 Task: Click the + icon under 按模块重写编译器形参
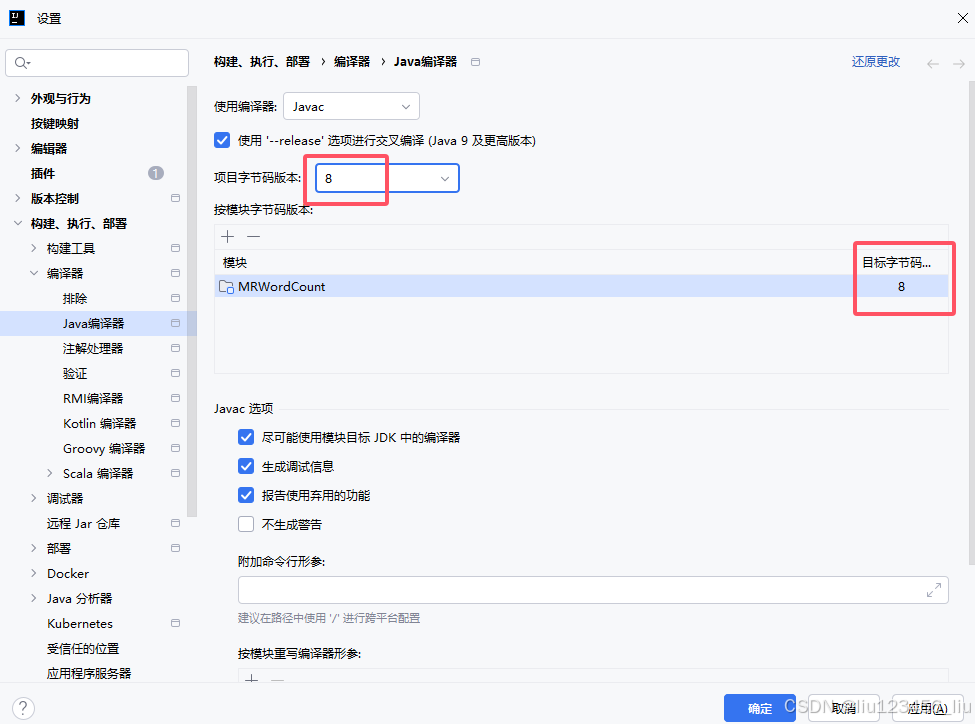251,679
